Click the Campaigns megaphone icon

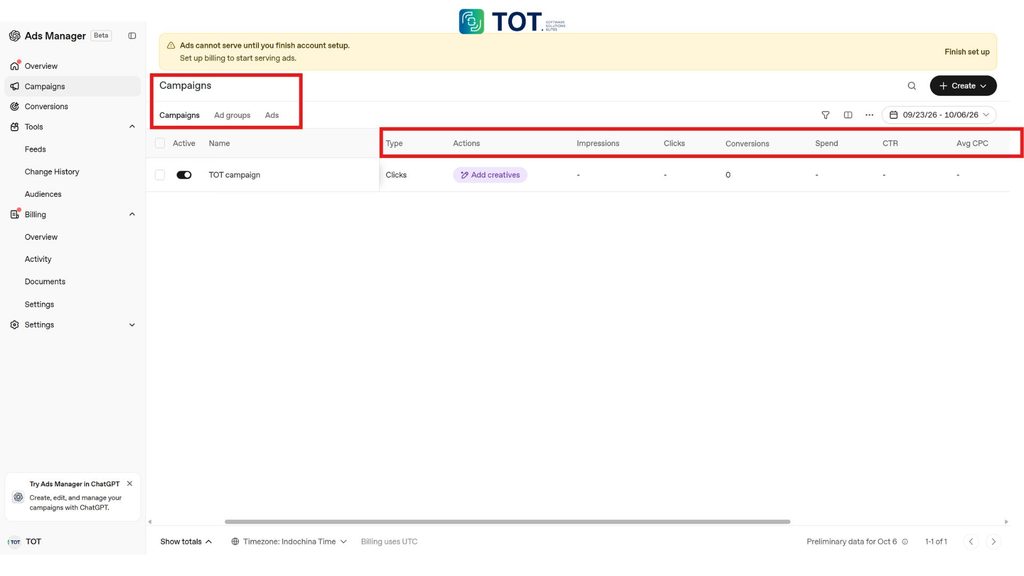pyautogui.click(x=14, y=86)
